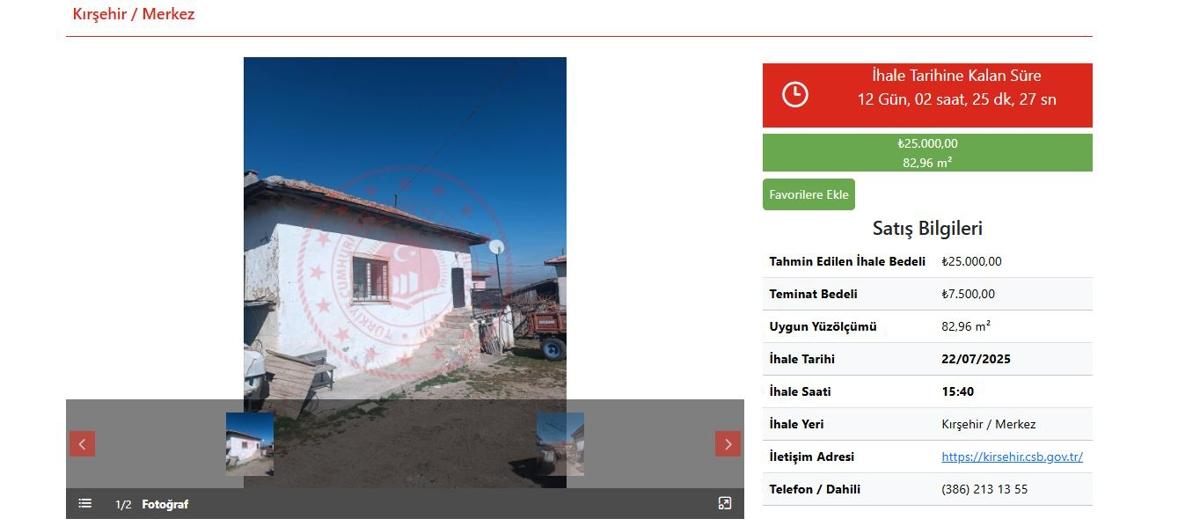
Task: Click the Teminat Bedeli amount ₺7.500,00
Action: pos(968,294)
